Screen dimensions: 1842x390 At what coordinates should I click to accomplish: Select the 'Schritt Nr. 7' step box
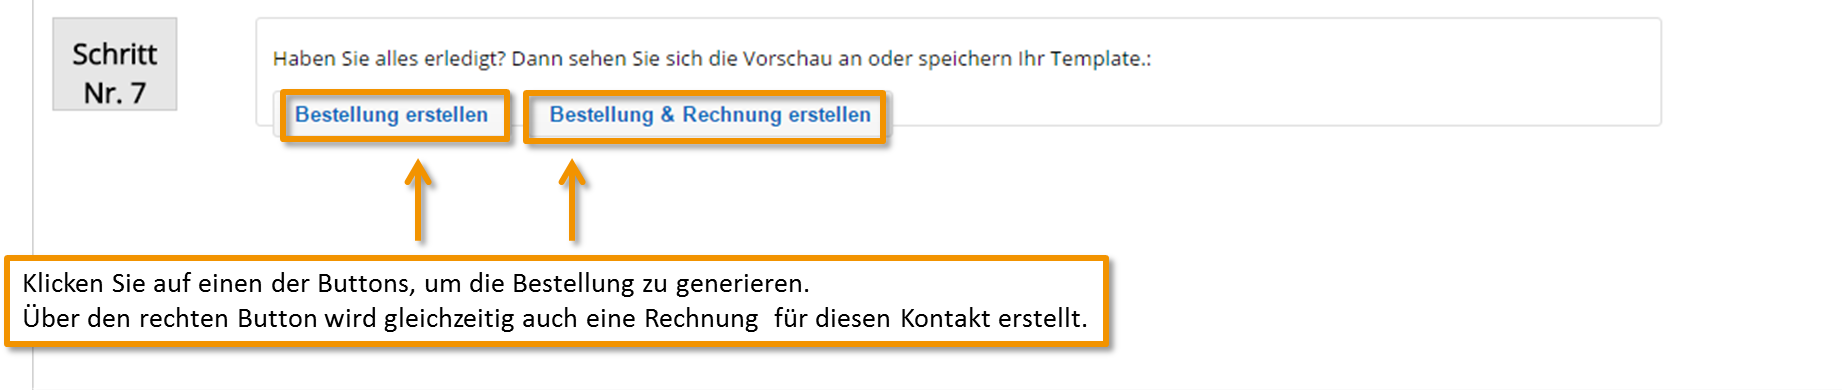click(115, 64)
